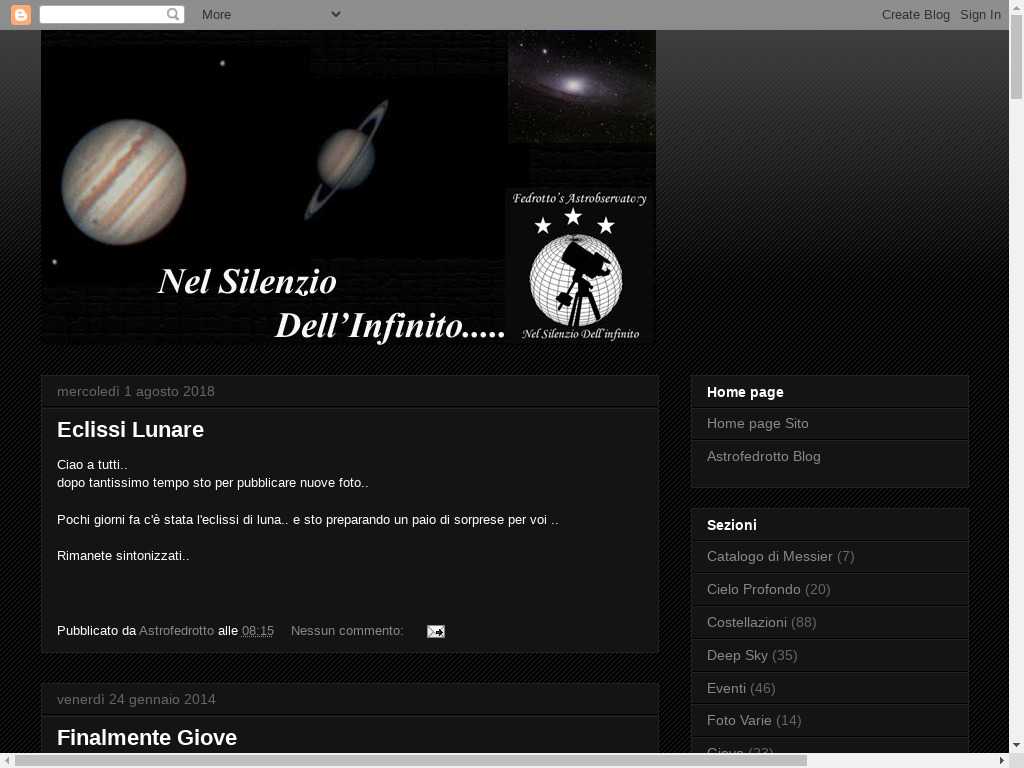The height and width of the screenshot is (768, 1024).
Task: Select the Catalogo di Messier section
Action: (769, 556)
